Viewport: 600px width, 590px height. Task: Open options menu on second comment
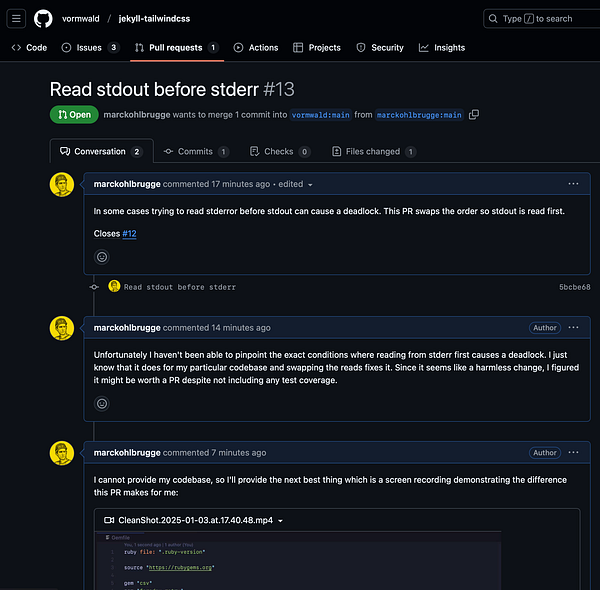[573, 328]
